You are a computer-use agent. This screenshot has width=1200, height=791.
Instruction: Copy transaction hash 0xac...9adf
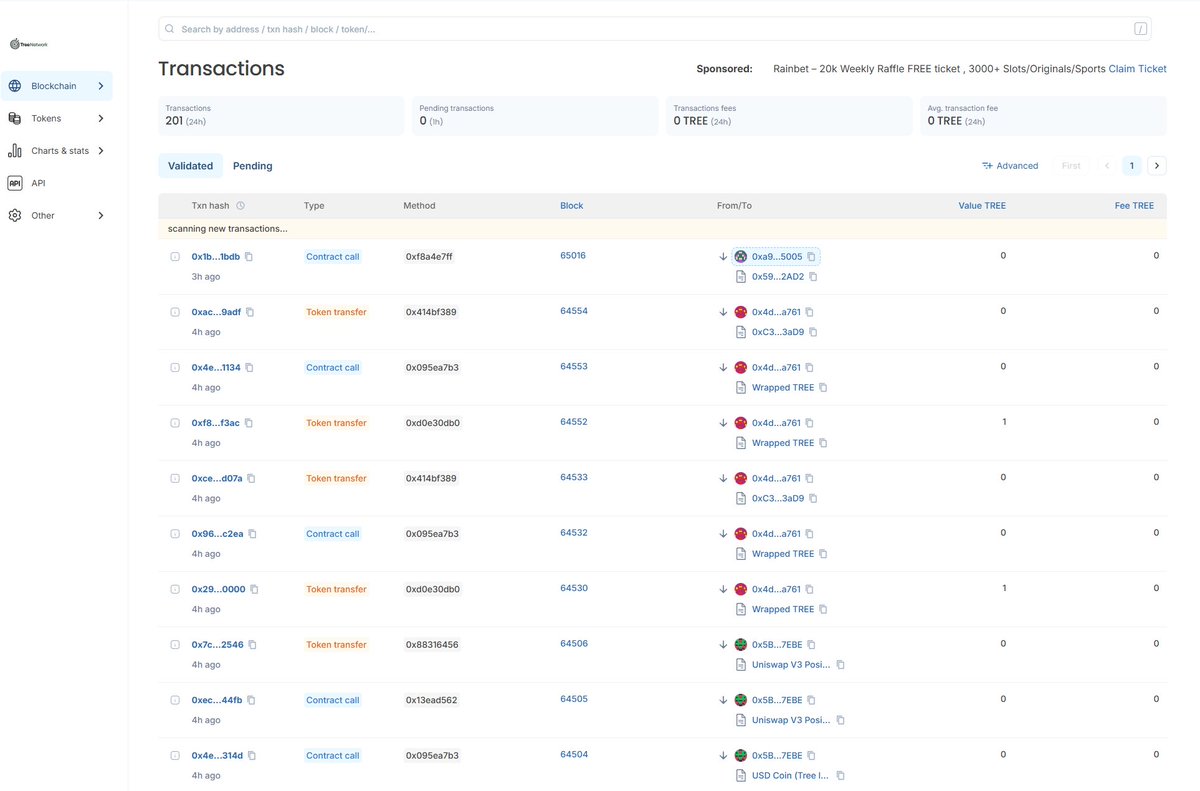(250, 312)
